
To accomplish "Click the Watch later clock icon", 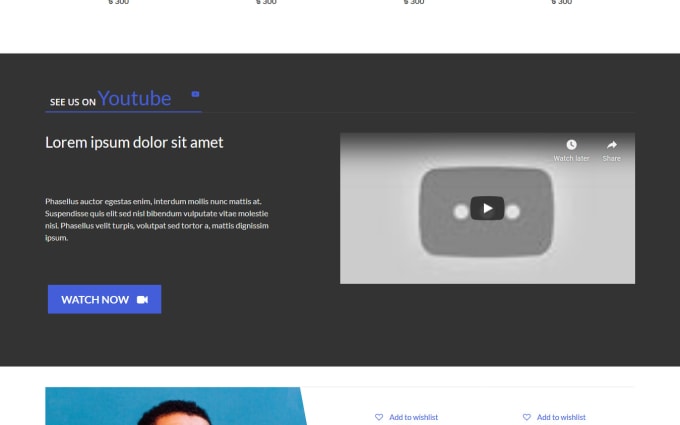I will point(571,144).
